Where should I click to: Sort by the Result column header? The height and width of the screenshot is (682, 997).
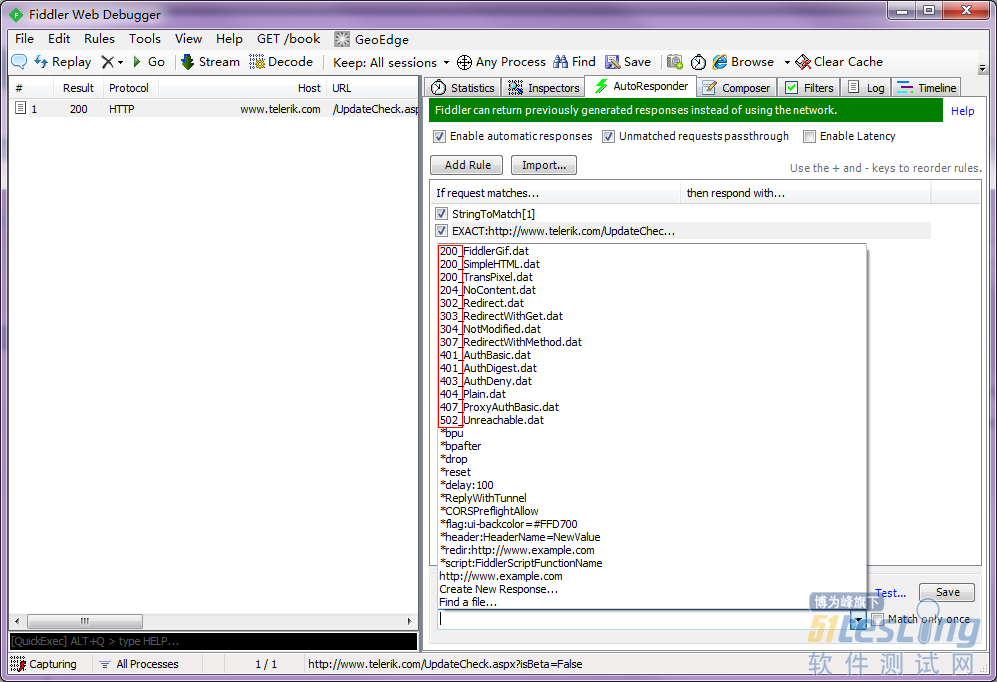point(78,88)
